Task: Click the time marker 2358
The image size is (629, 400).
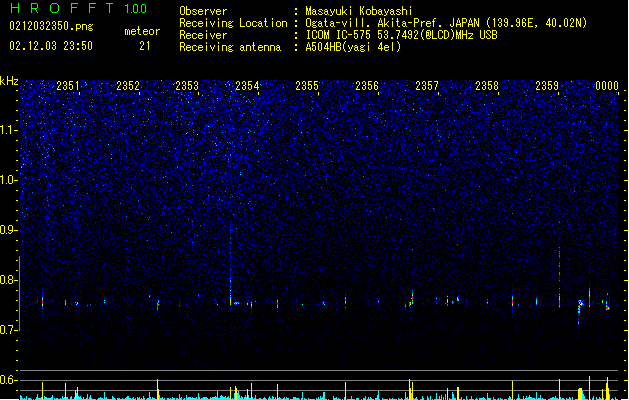Action: 487,86
